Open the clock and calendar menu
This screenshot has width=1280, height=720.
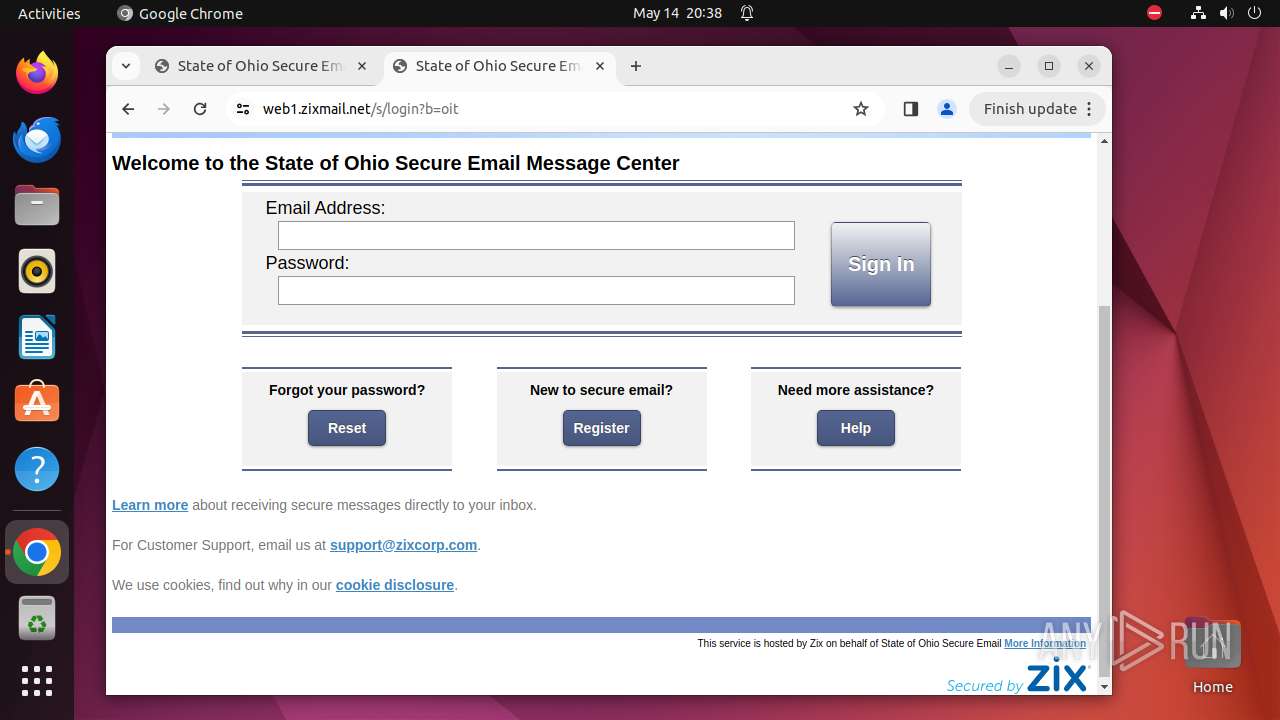tap(677, 13)
